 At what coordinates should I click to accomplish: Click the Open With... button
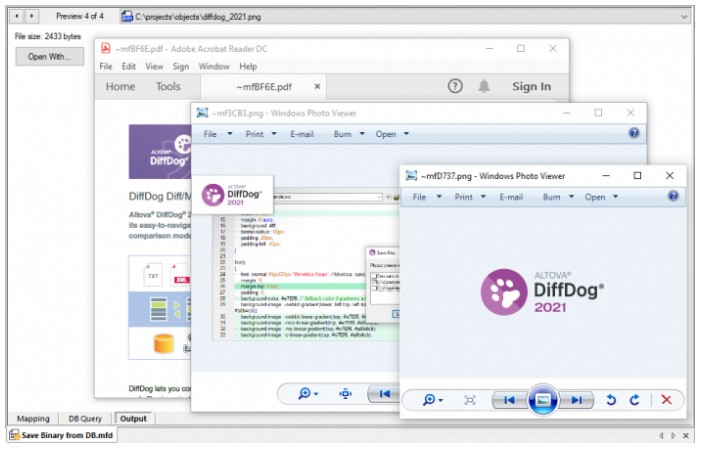[x=49, y=57]
